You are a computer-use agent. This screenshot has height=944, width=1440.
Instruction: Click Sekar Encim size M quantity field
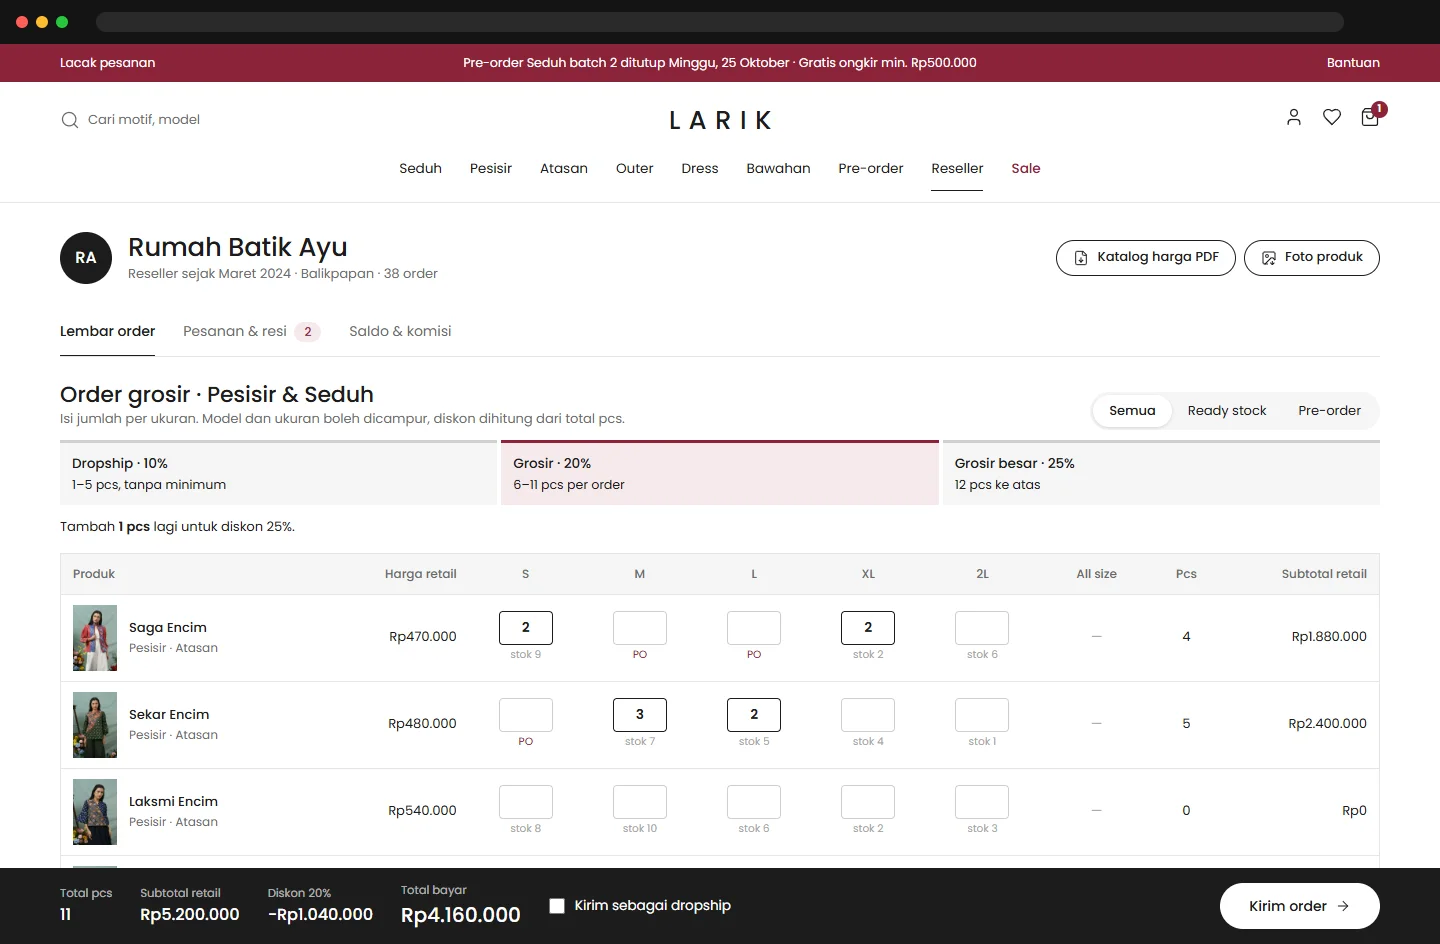(640, 714)
